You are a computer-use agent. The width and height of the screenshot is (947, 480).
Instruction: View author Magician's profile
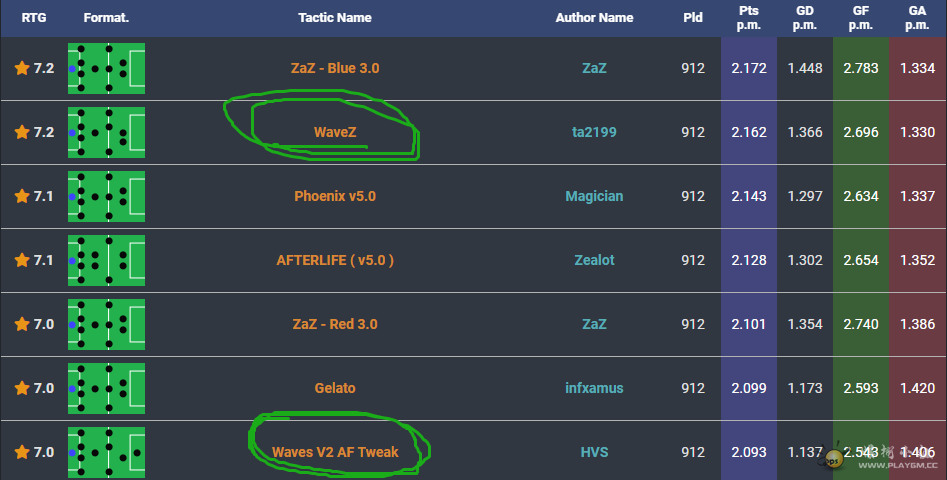point(594,196)
